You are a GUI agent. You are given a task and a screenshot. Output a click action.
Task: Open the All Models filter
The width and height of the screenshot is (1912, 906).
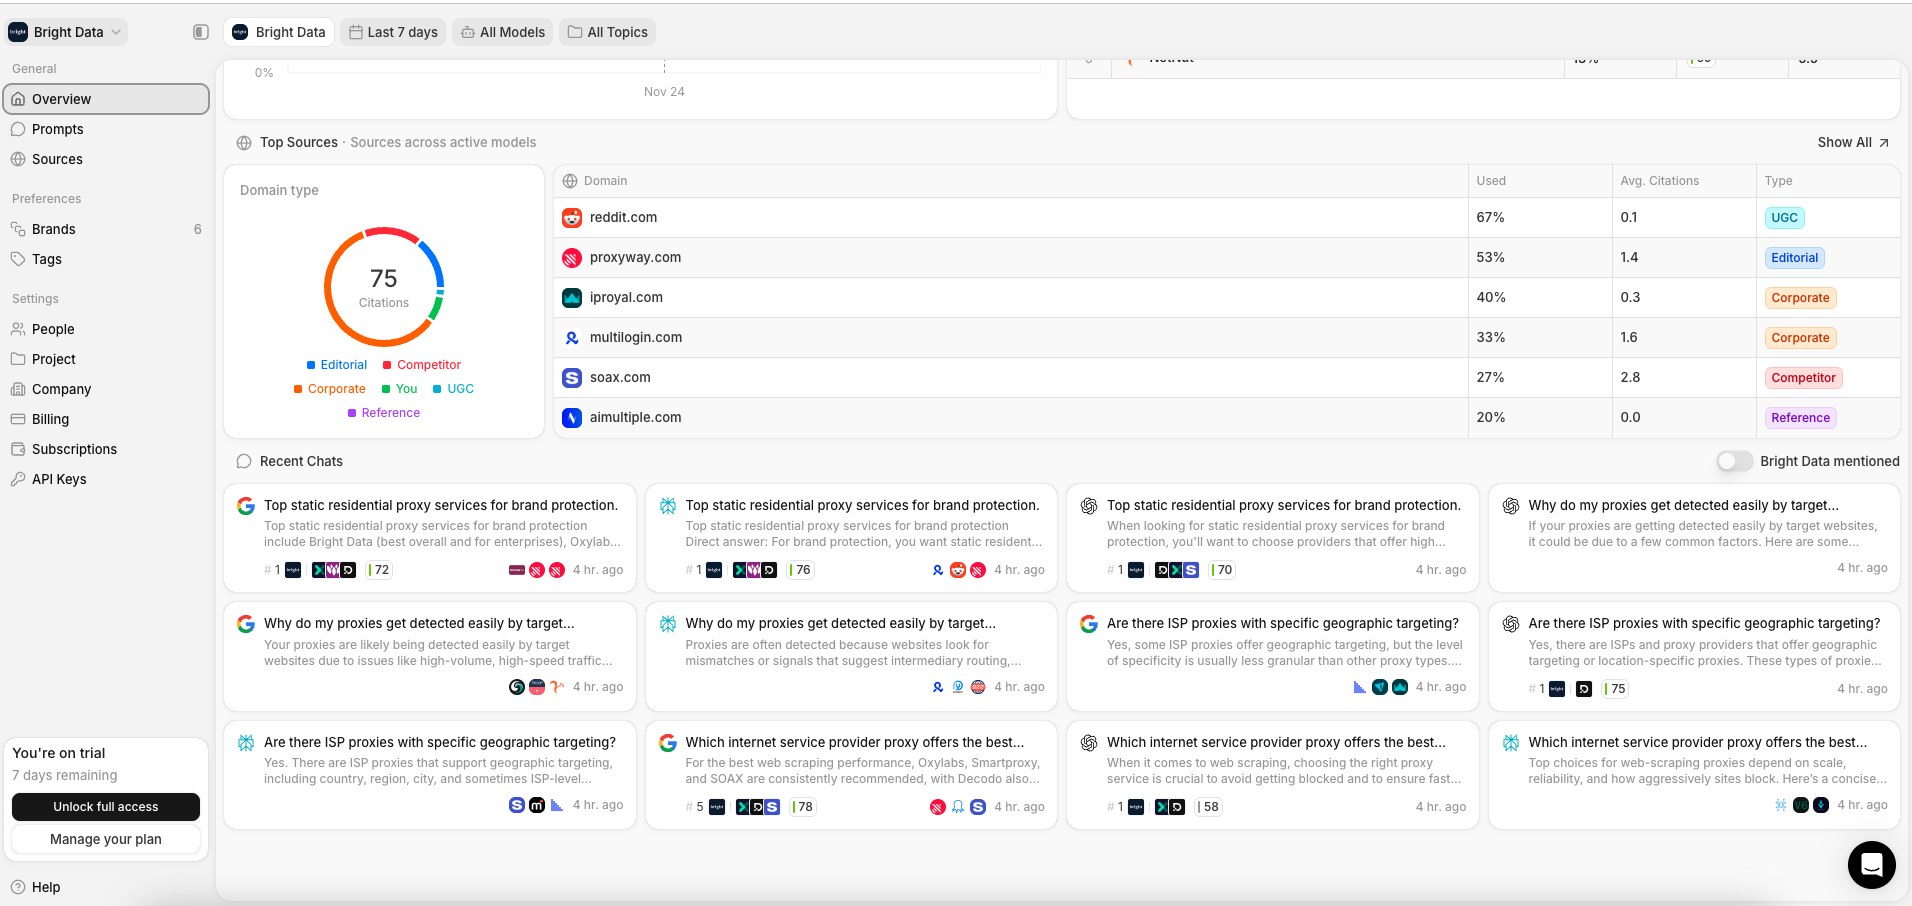pos(503,32)
